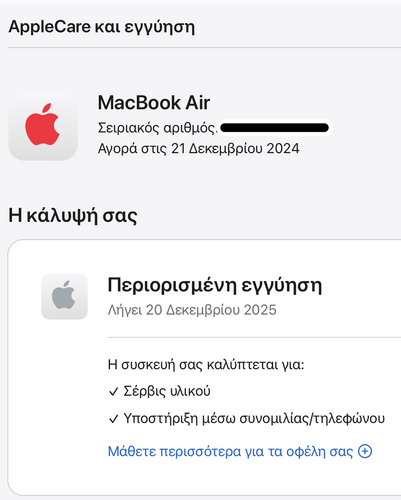Image resolution: width=401 pixels, height=500 pixels.
Task: Open Μάθετε περισσότερα για τα οφέλη σας link
Action: pos(230,451)
